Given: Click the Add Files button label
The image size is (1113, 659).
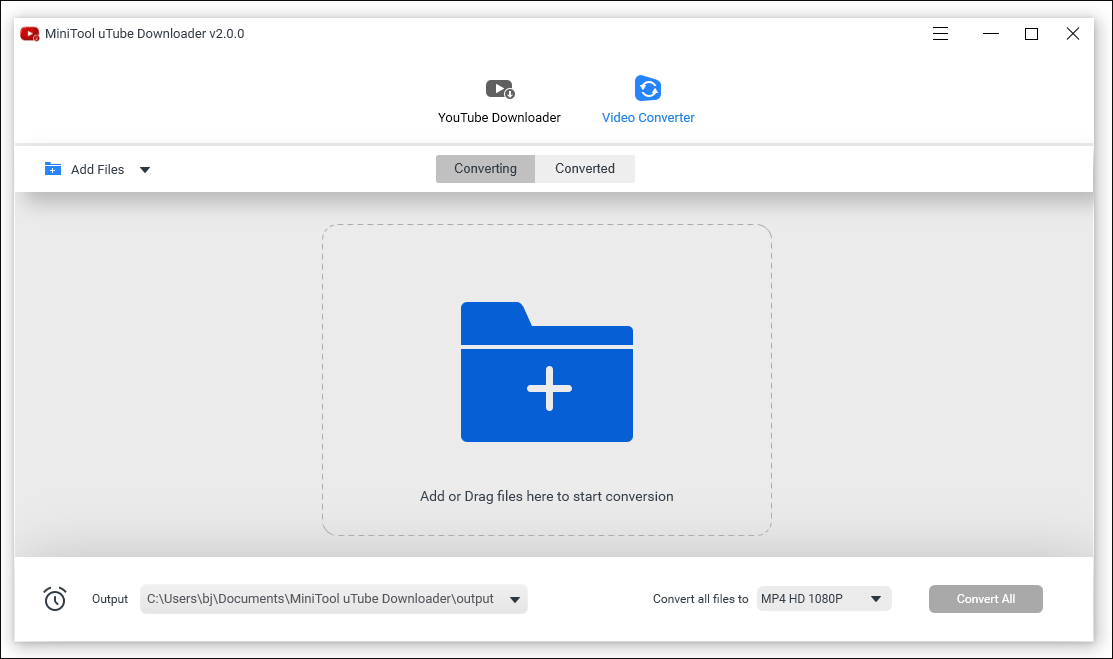Looking at the screenshot, I should point(97,170).
